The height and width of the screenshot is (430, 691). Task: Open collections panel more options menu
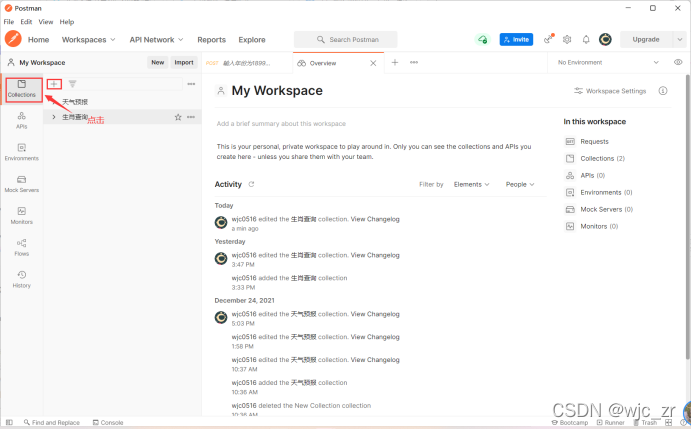pos(191,84)
